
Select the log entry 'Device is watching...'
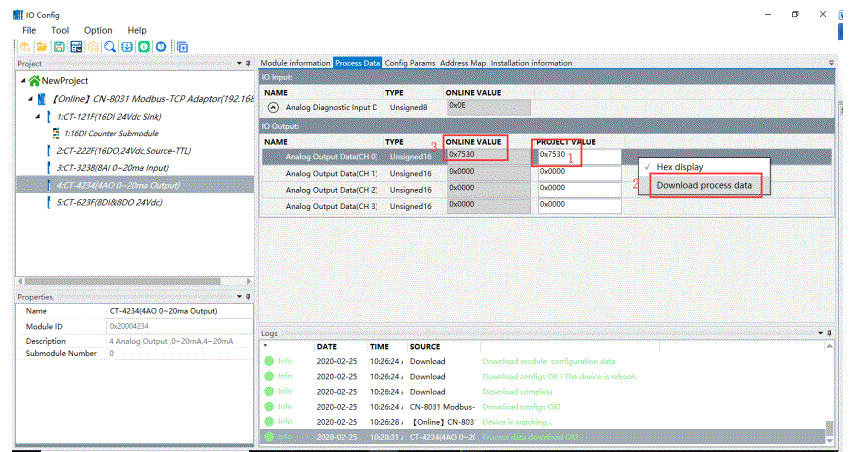[x=517, y=422]
